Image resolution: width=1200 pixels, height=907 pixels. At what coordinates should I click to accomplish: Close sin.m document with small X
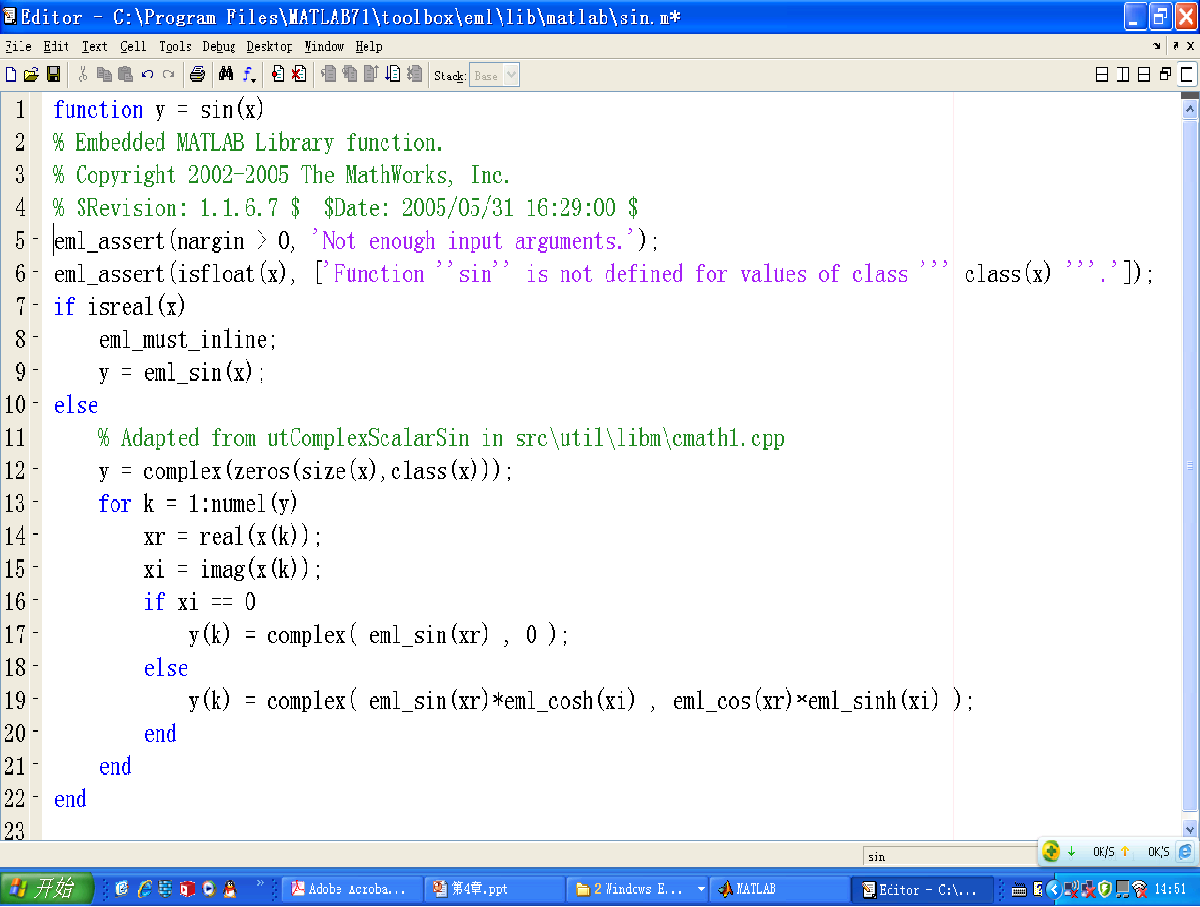(1190, 46)
